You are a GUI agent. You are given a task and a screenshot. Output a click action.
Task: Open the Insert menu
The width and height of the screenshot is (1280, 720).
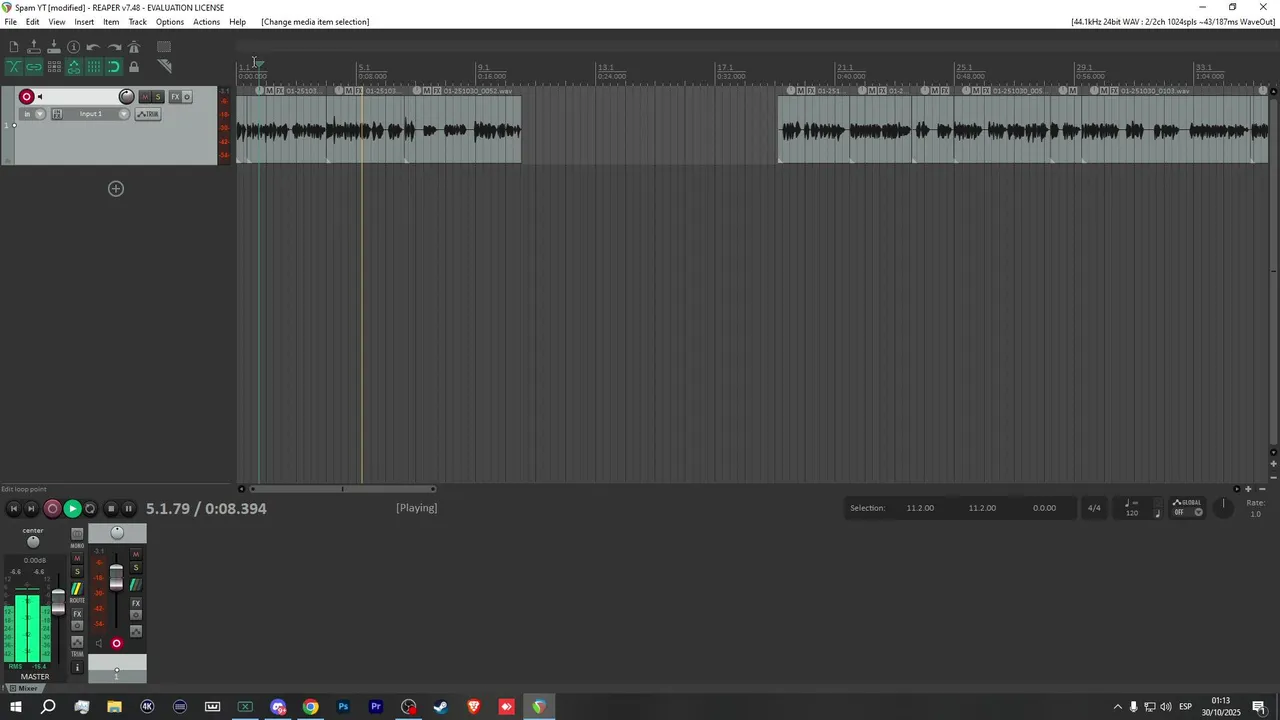tap(84, 22)
